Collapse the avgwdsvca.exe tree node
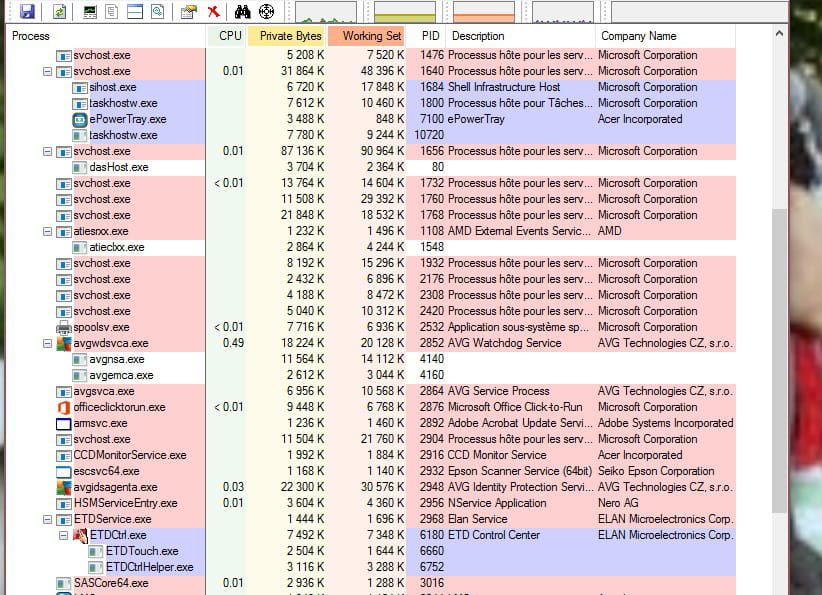 [x=47, y=343]
